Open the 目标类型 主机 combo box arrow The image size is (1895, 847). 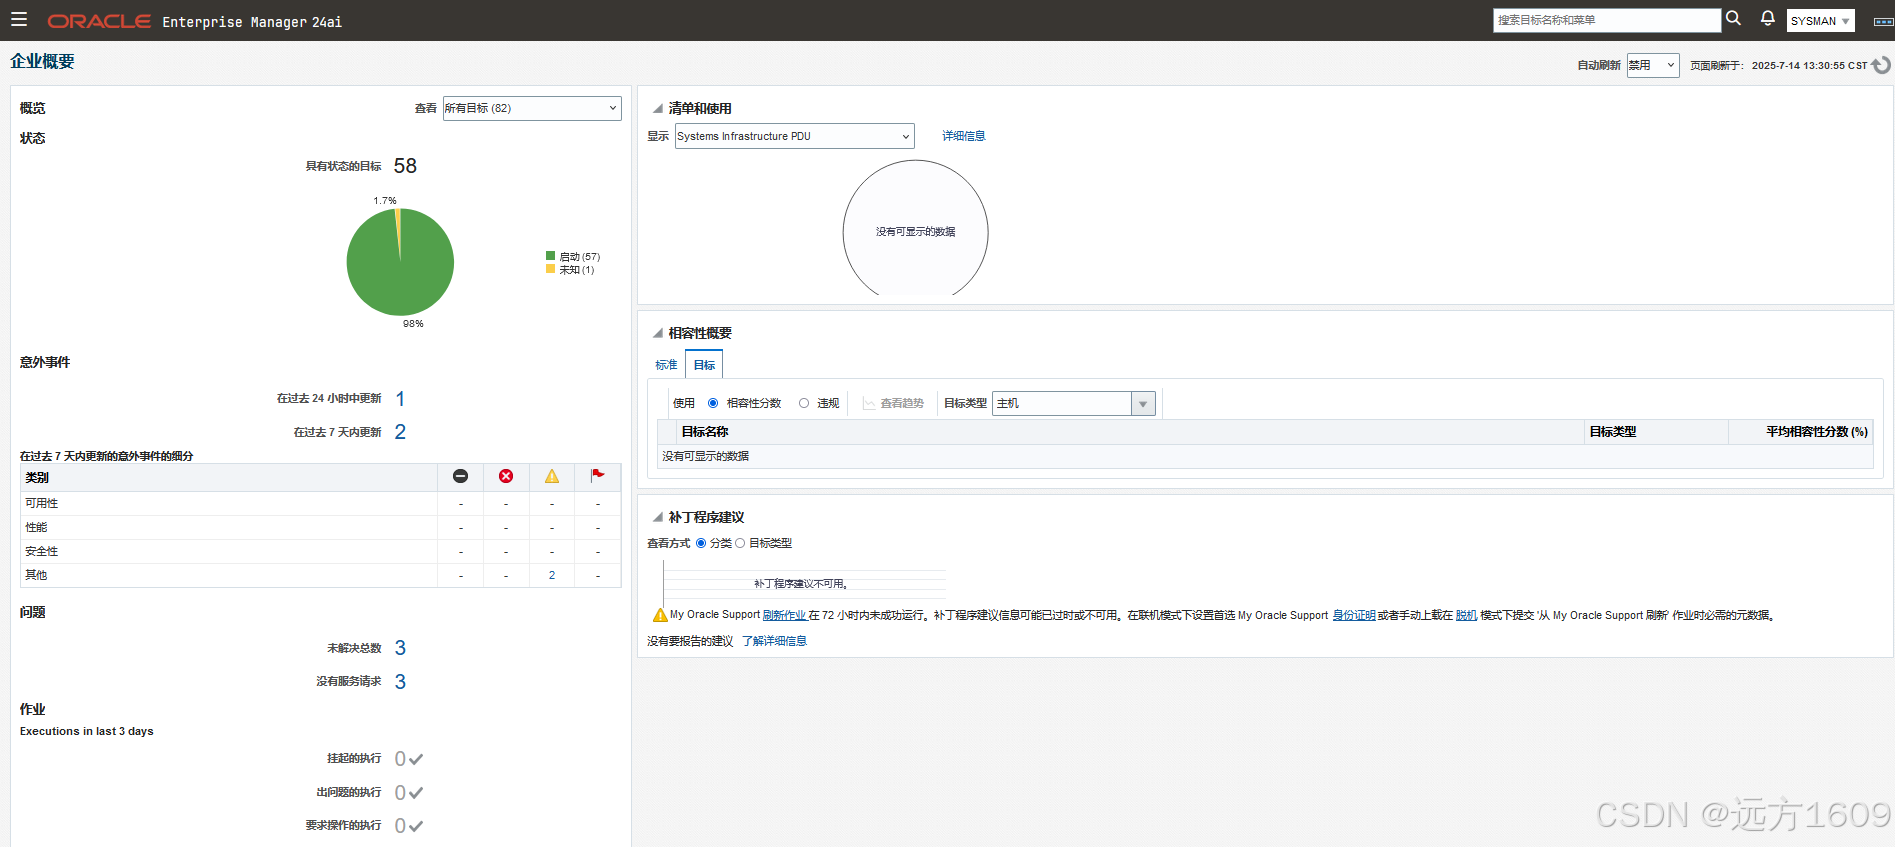point(1143,403)
